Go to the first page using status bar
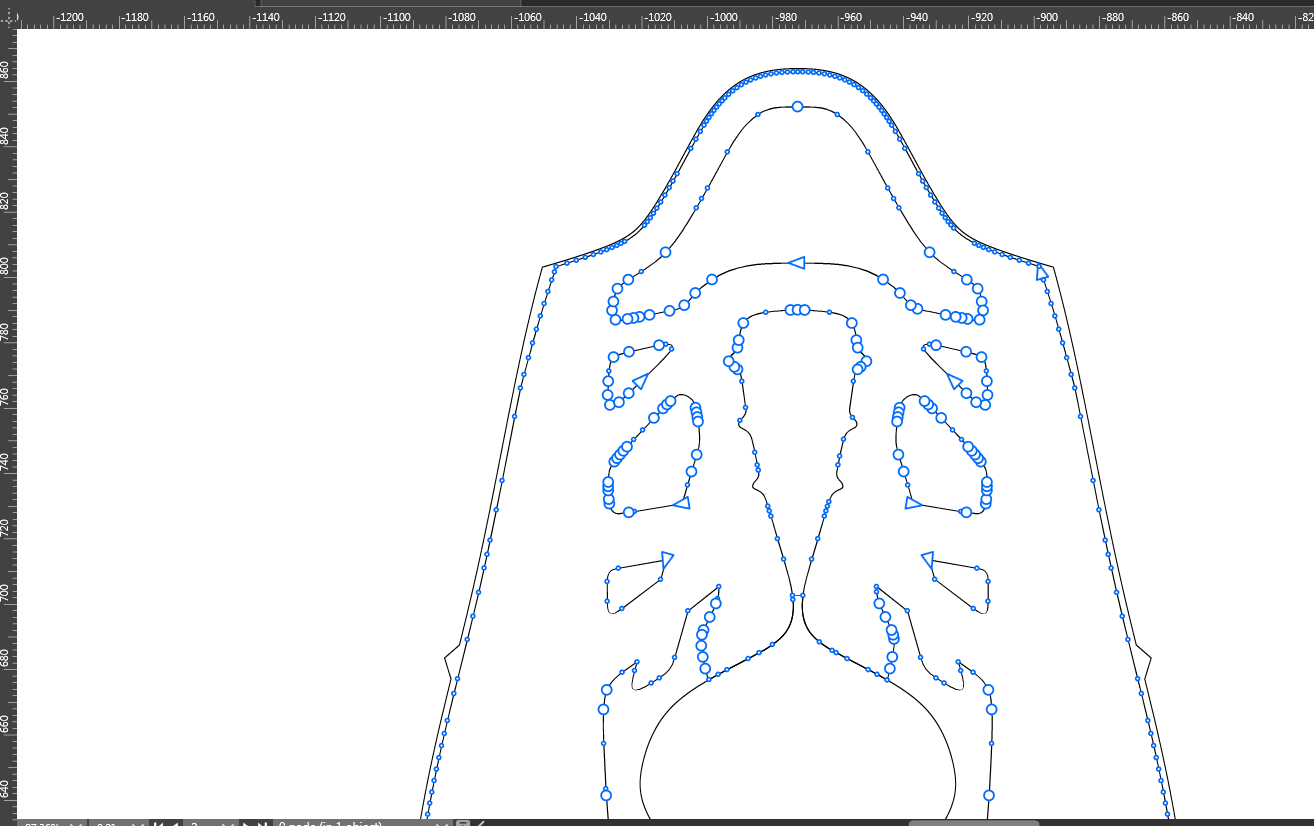The width and height of the screenshot is (1314, 826). [x=159, y=825]
